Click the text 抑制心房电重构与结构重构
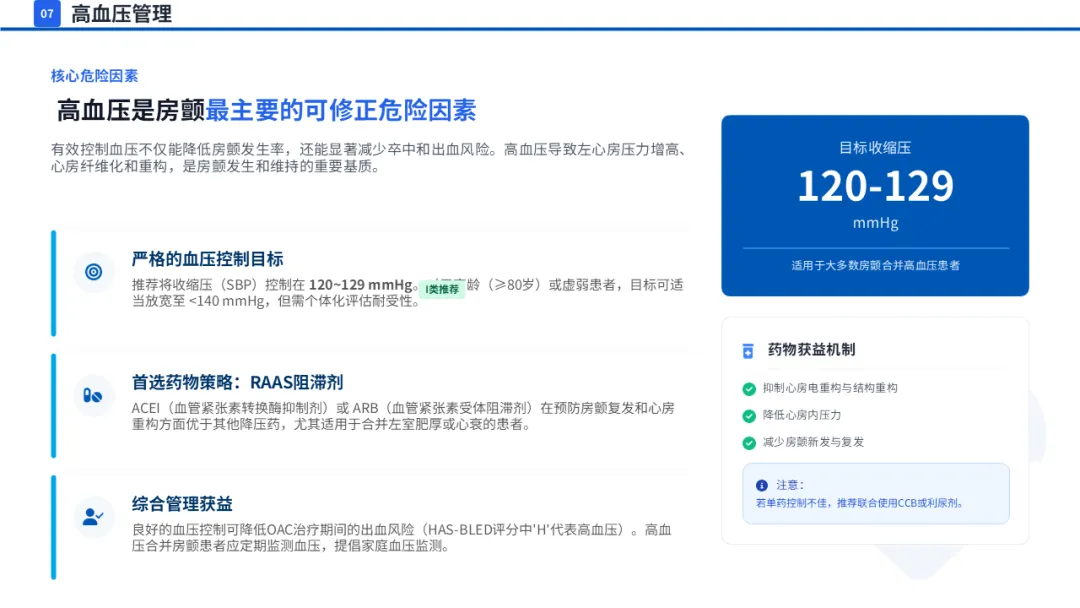 click(x=830, y=388)
